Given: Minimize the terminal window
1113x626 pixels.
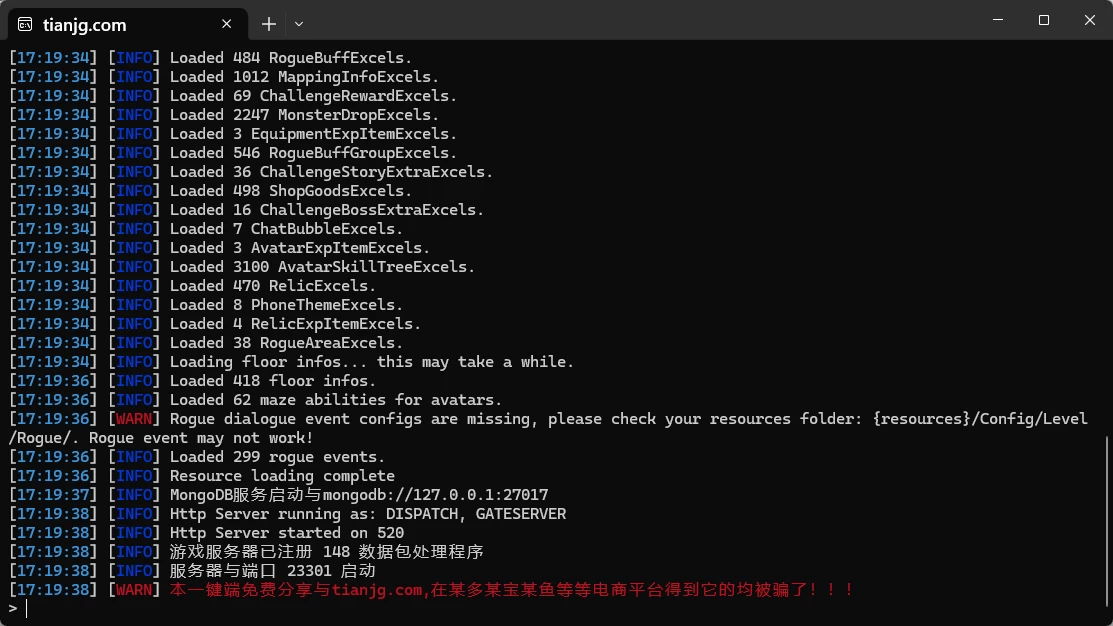Looking at the screenshot, I should tap(997, 20).
